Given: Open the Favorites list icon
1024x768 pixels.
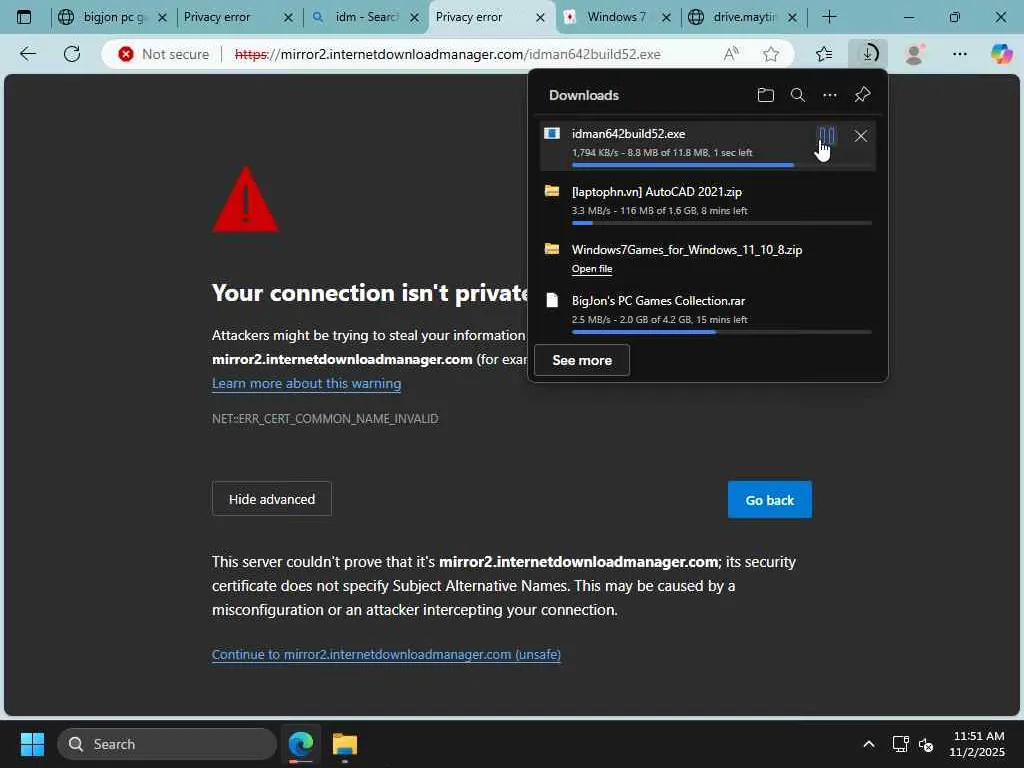Looking at the screenshot, I should [824, 54].
